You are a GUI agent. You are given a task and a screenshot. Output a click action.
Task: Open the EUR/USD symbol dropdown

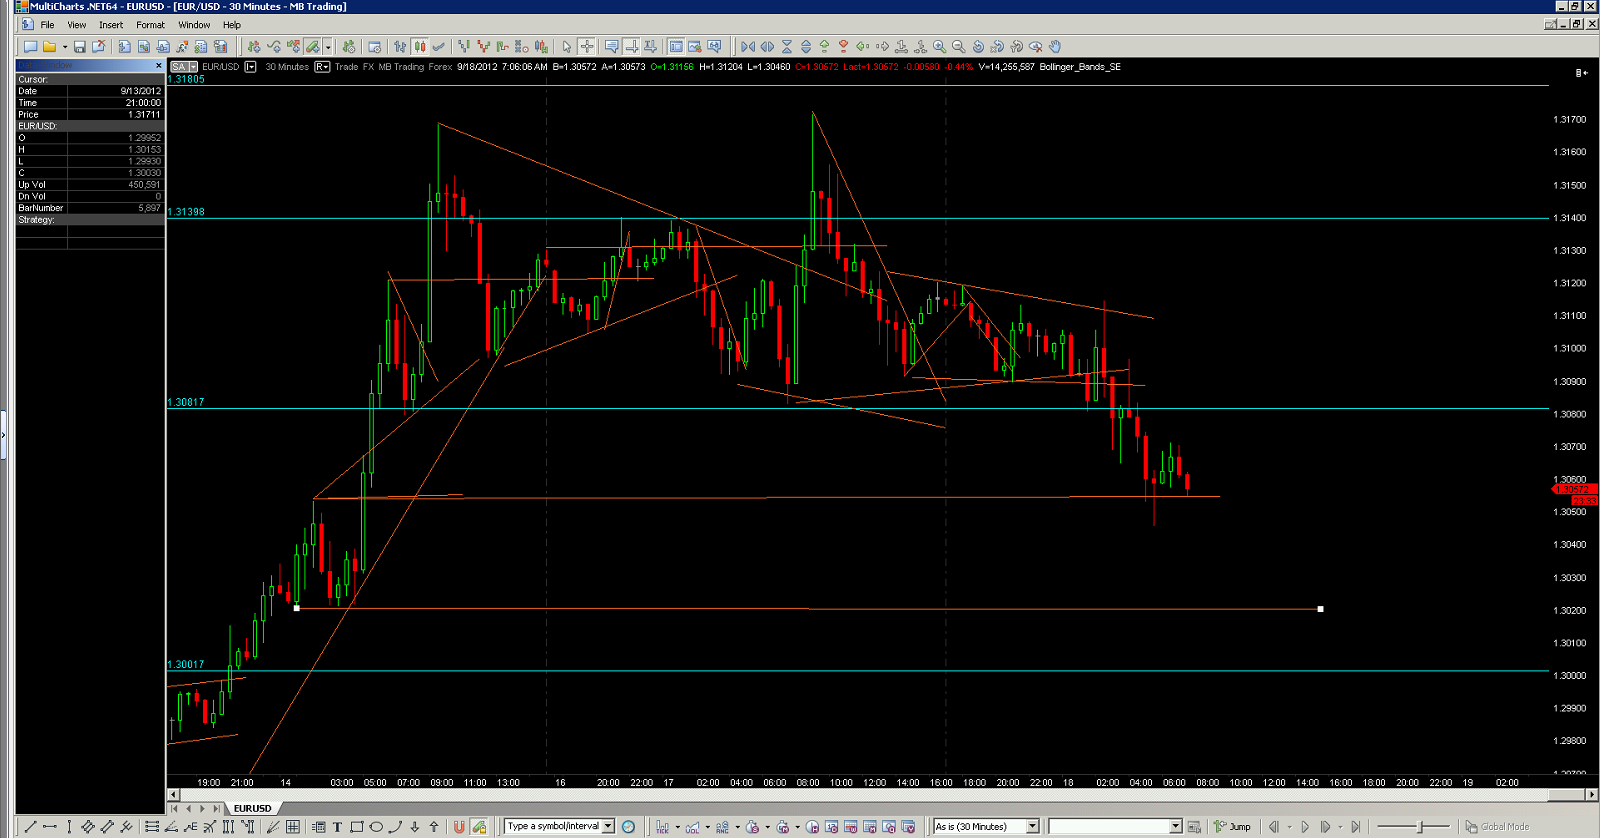[x=250, y=67]
